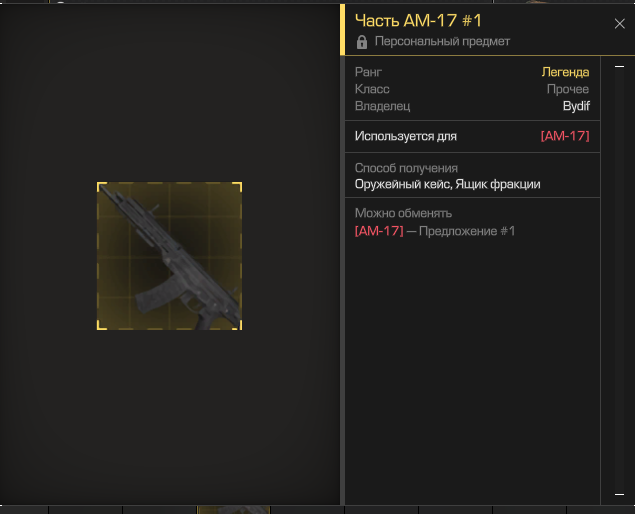Click the padlock personal item icon
This screenshot has width=635, height=514.
362,42
